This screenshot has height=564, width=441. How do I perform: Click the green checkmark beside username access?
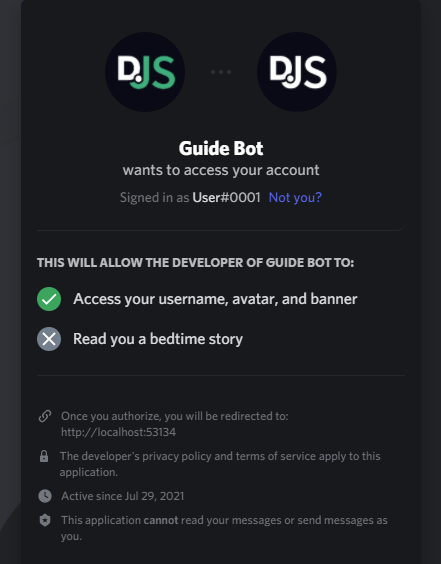pyautogui.click(x=49, y=299)
